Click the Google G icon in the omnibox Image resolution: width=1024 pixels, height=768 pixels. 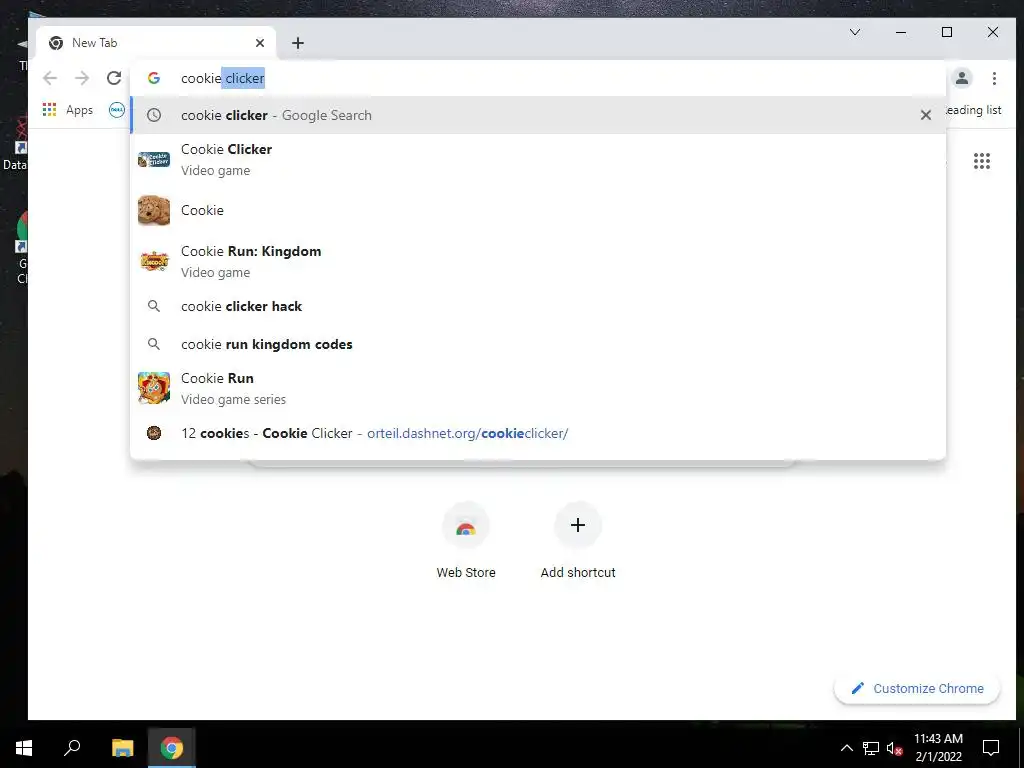154,78
